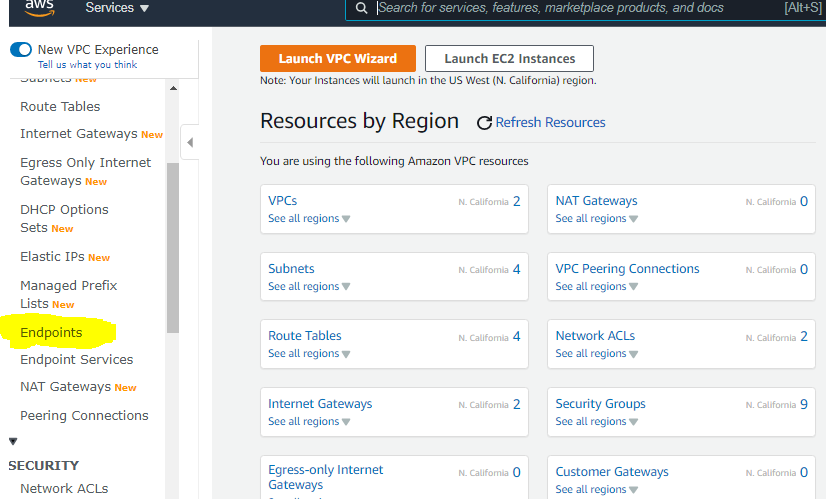Click the Launch VPC Wizard button
Screen dimensions: 826x499
338,58
